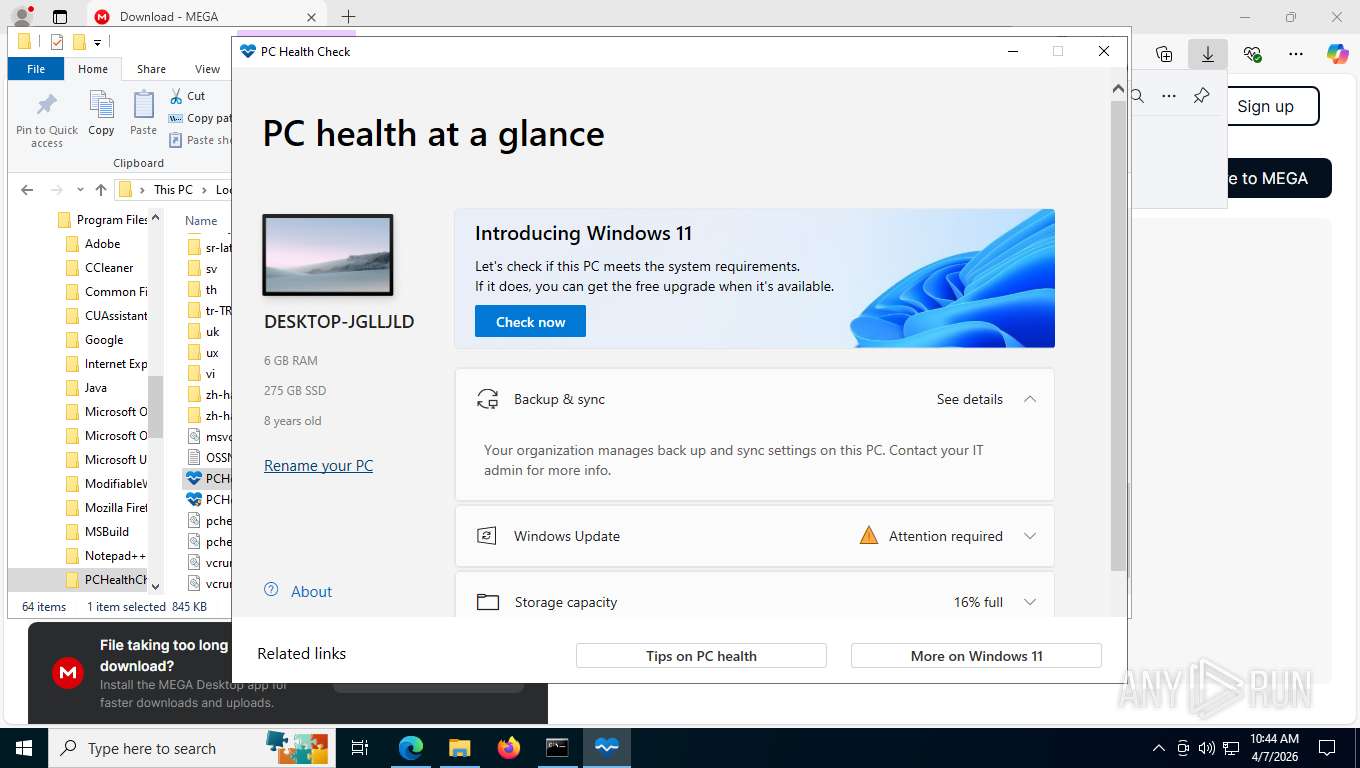Open Task View on taskbar
This screenshot has width=1360, height=768.
point(360,748)
